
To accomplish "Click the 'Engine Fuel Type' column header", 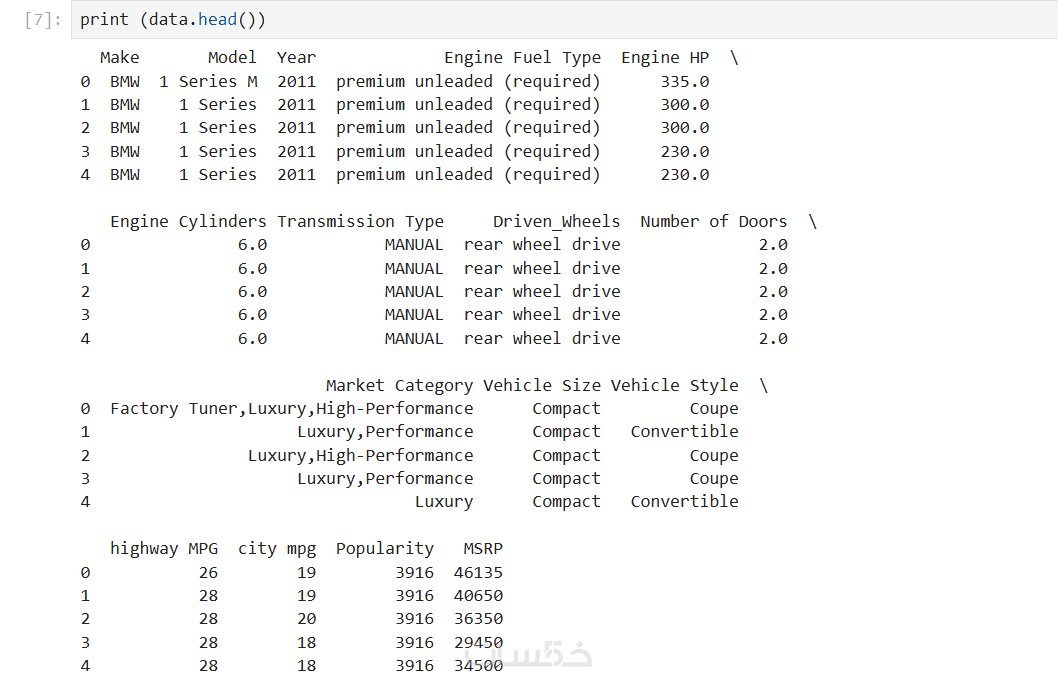I will point(522,58).
